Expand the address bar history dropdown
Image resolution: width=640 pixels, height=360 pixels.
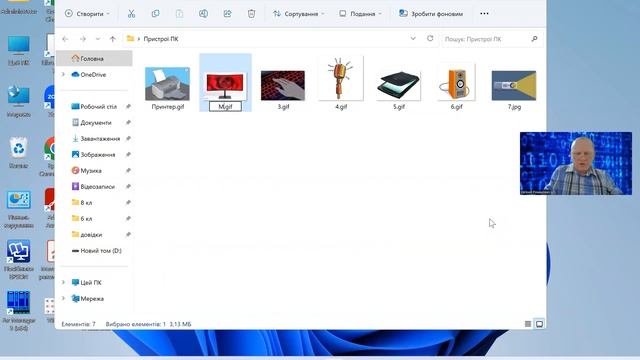point(413,38)
